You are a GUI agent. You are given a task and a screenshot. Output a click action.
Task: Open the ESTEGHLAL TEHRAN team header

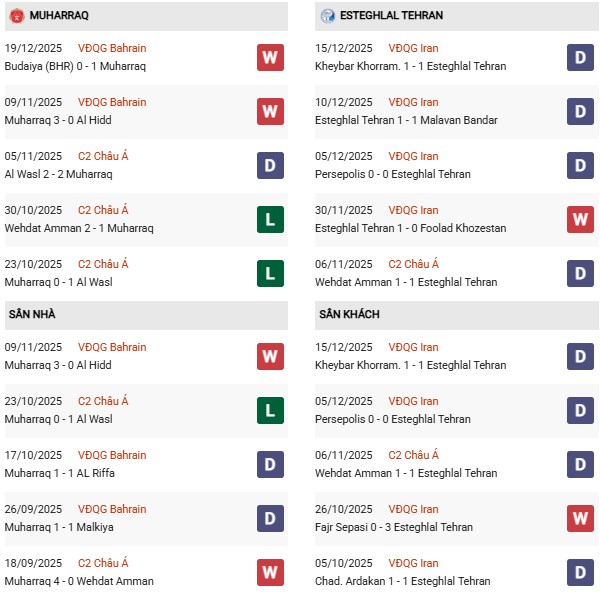tap(390, 16)
